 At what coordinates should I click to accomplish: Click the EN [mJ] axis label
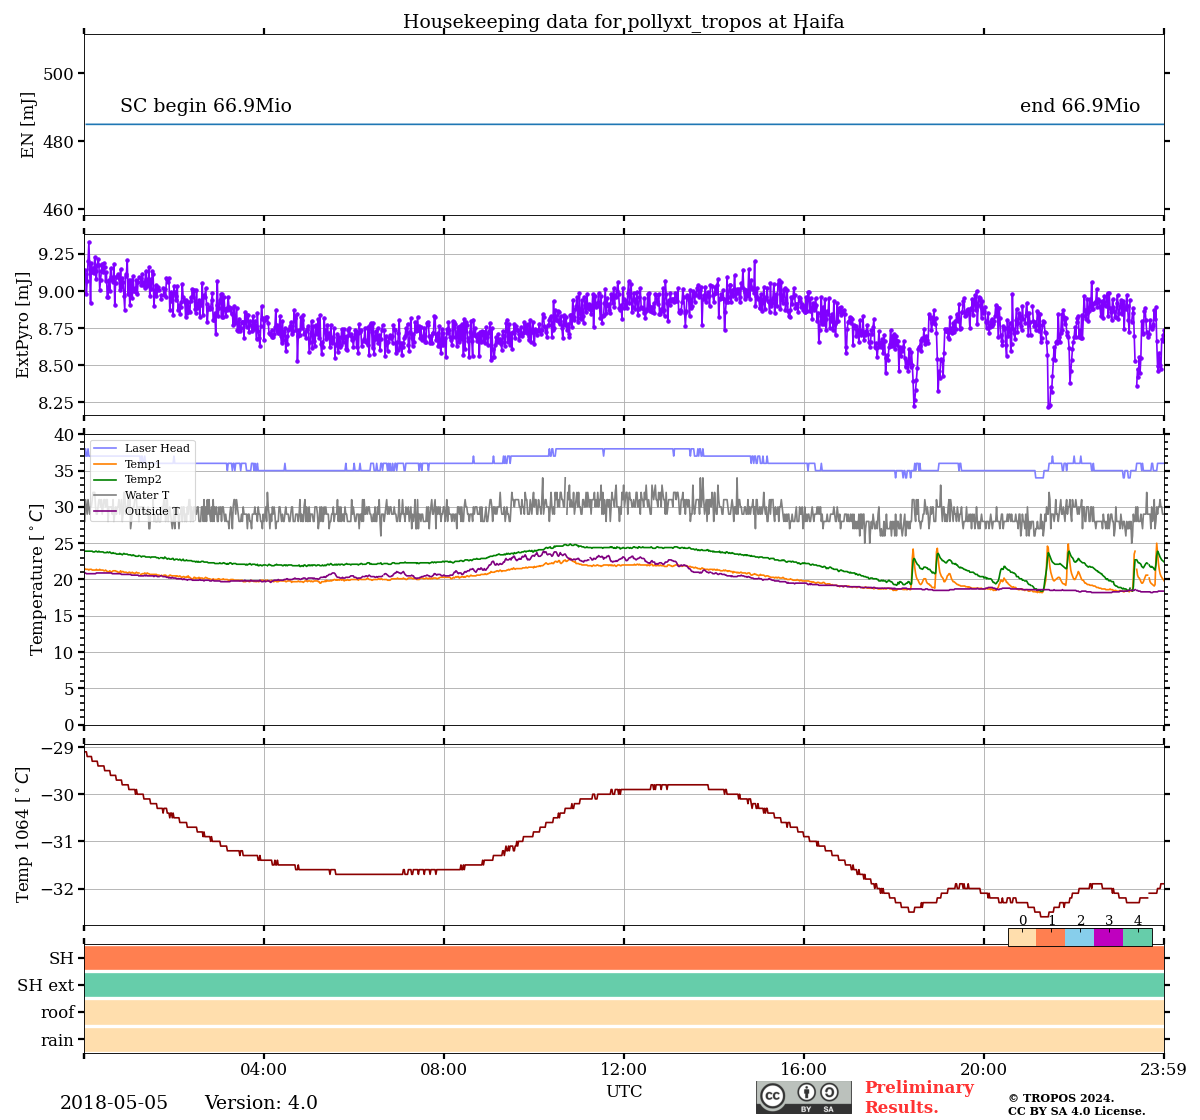tap(28, 125)
